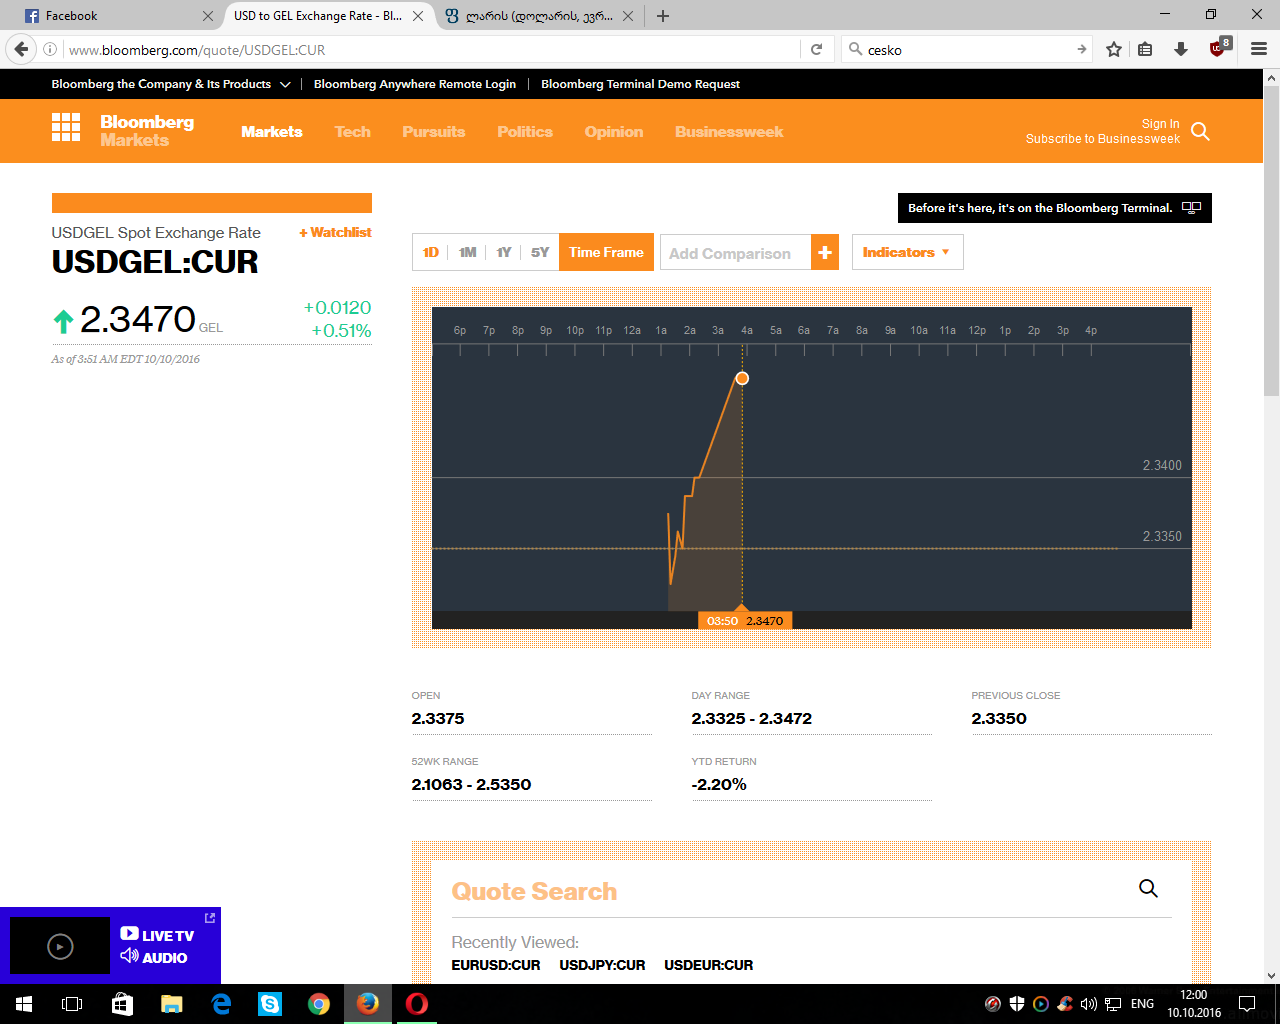This screenshot has height=1024, width=1280.
Task: Close the Facebook tab
Action: [208, 16]
